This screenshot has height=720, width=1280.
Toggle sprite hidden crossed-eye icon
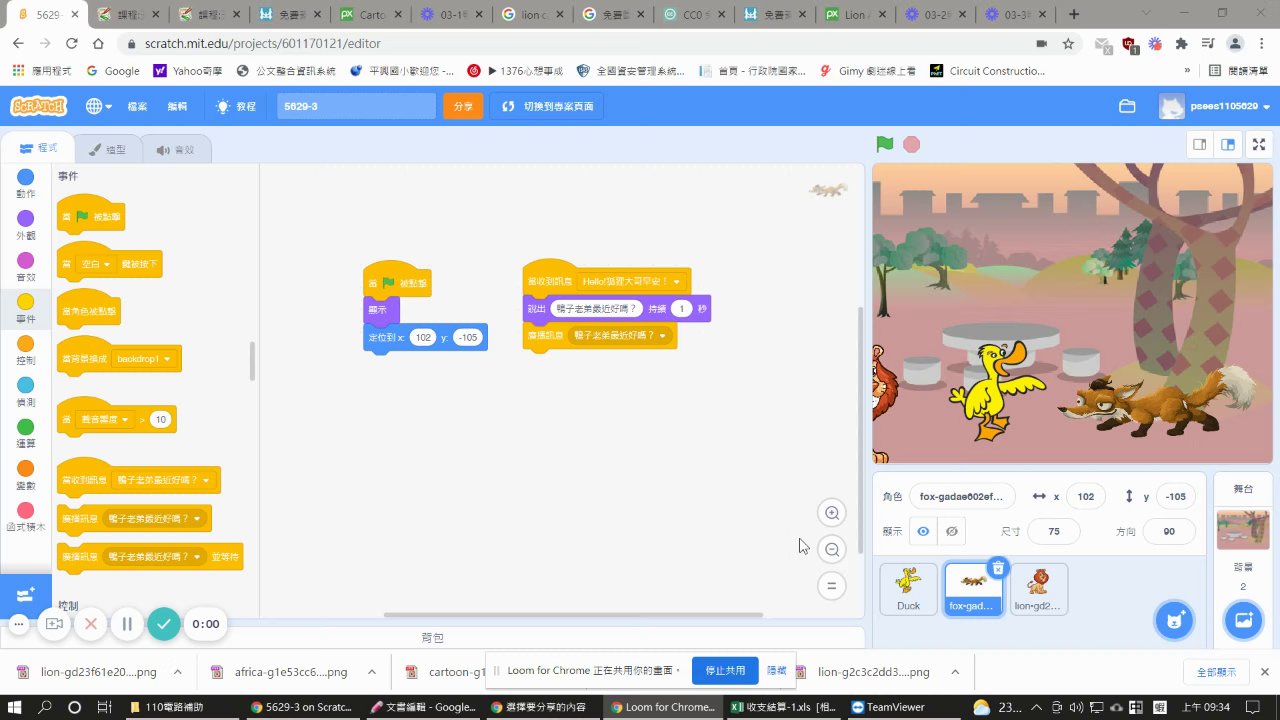click(952, 531)
